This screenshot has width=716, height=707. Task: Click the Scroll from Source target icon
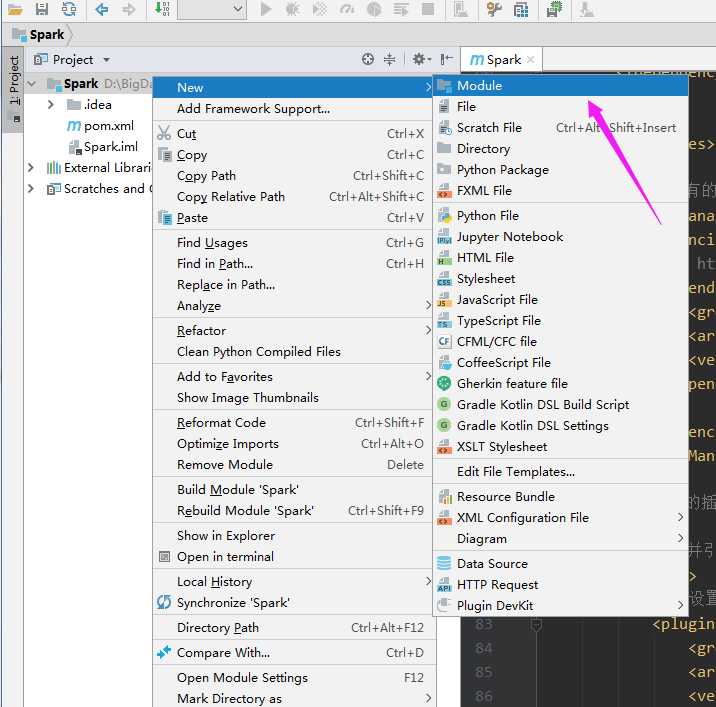coord(368,59)
